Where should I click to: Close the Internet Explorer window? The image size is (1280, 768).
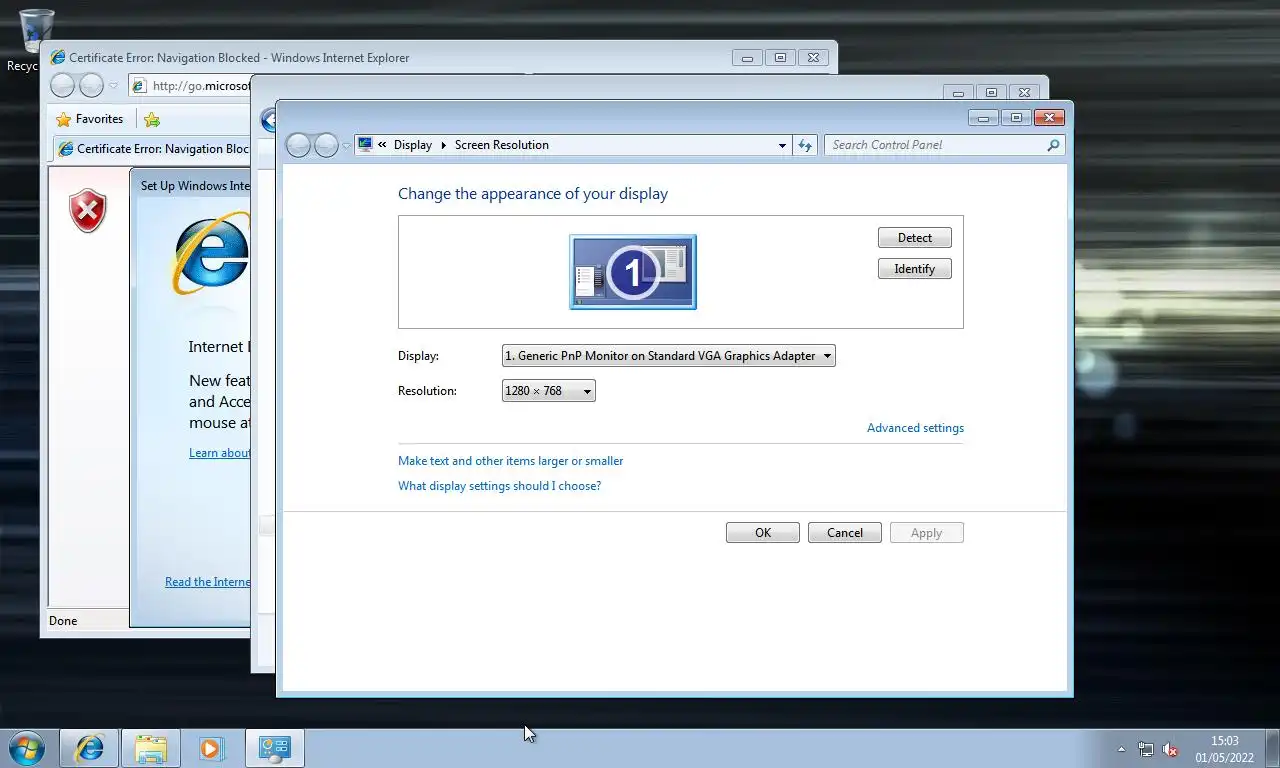[813, 58]
